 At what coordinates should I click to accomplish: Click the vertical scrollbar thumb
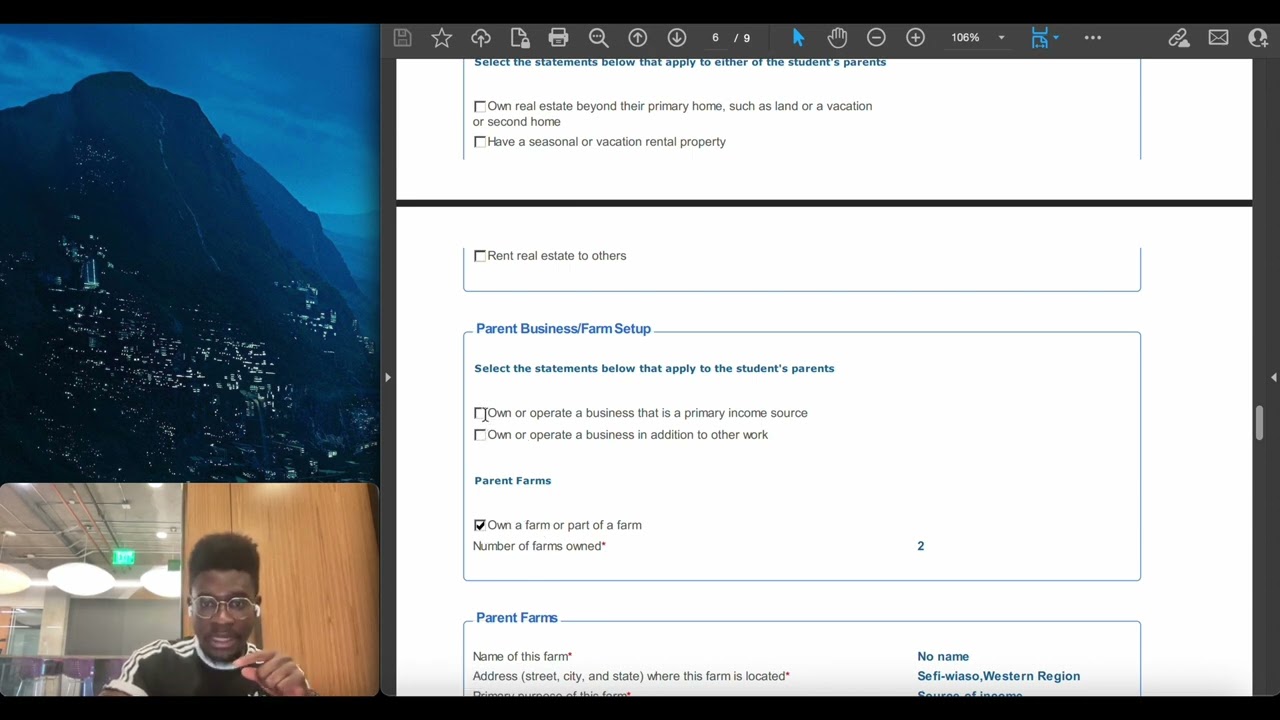[1260, 422]
